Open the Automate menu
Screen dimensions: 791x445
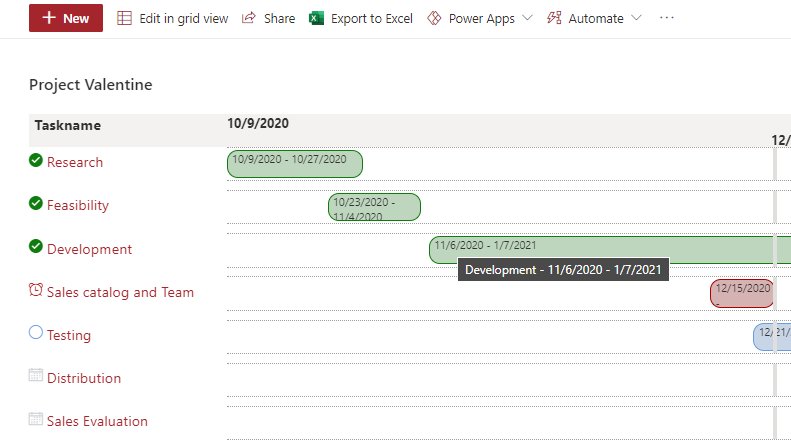coord(594,19)
